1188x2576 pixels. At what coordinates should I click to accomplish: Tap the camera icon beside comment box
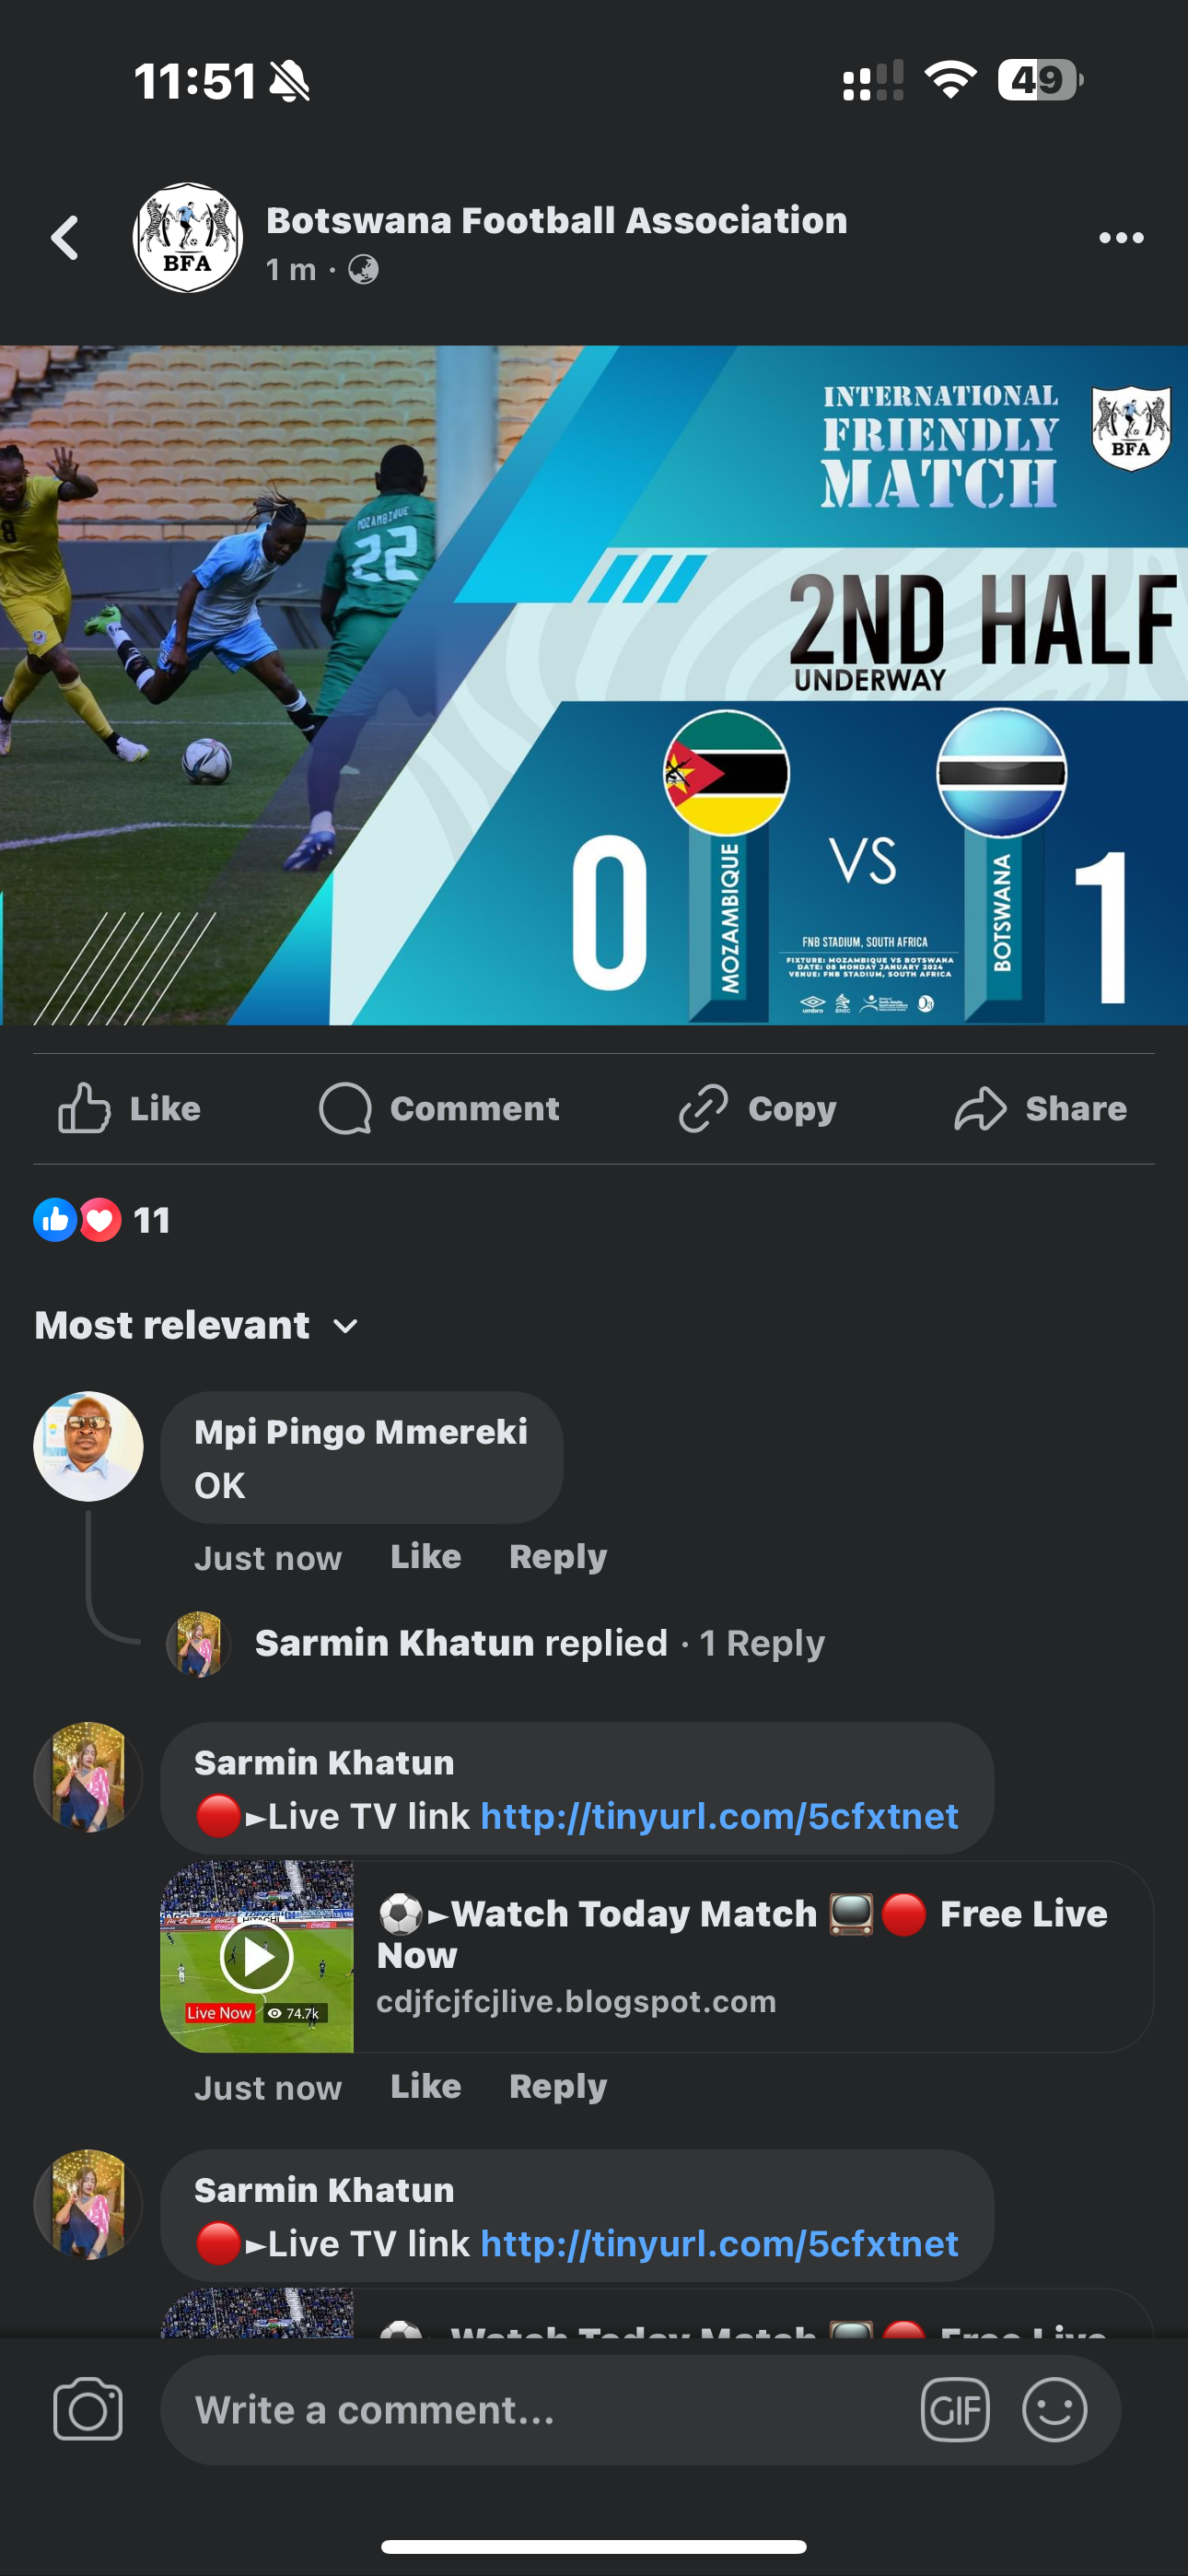pos(88,2409)
